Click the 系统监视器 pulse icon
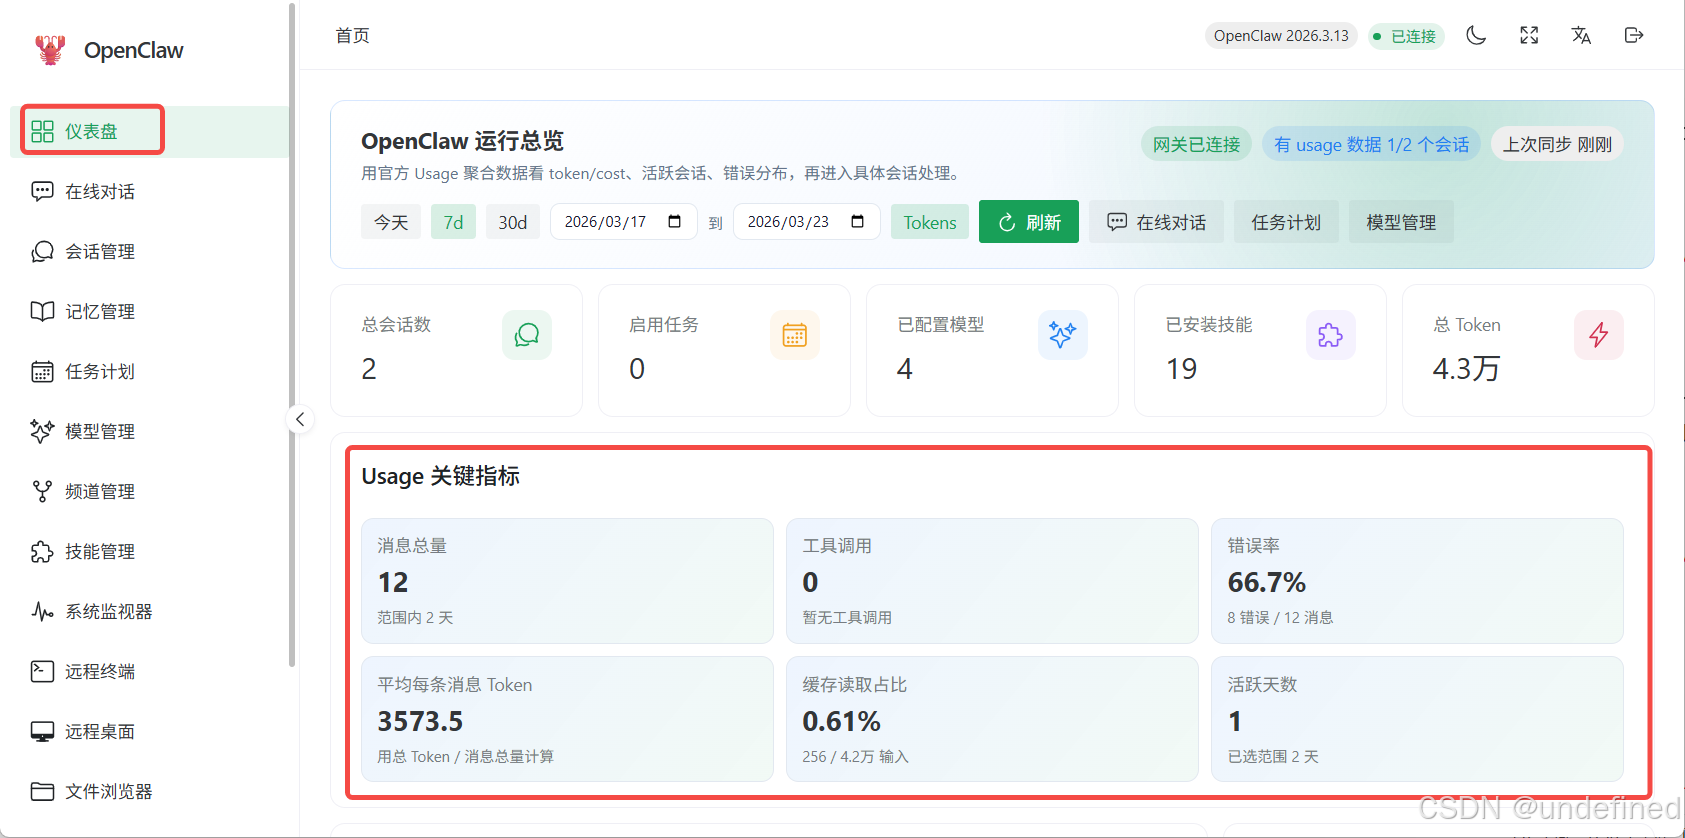This screenshot has height=838, width=1685. (42, 611)
